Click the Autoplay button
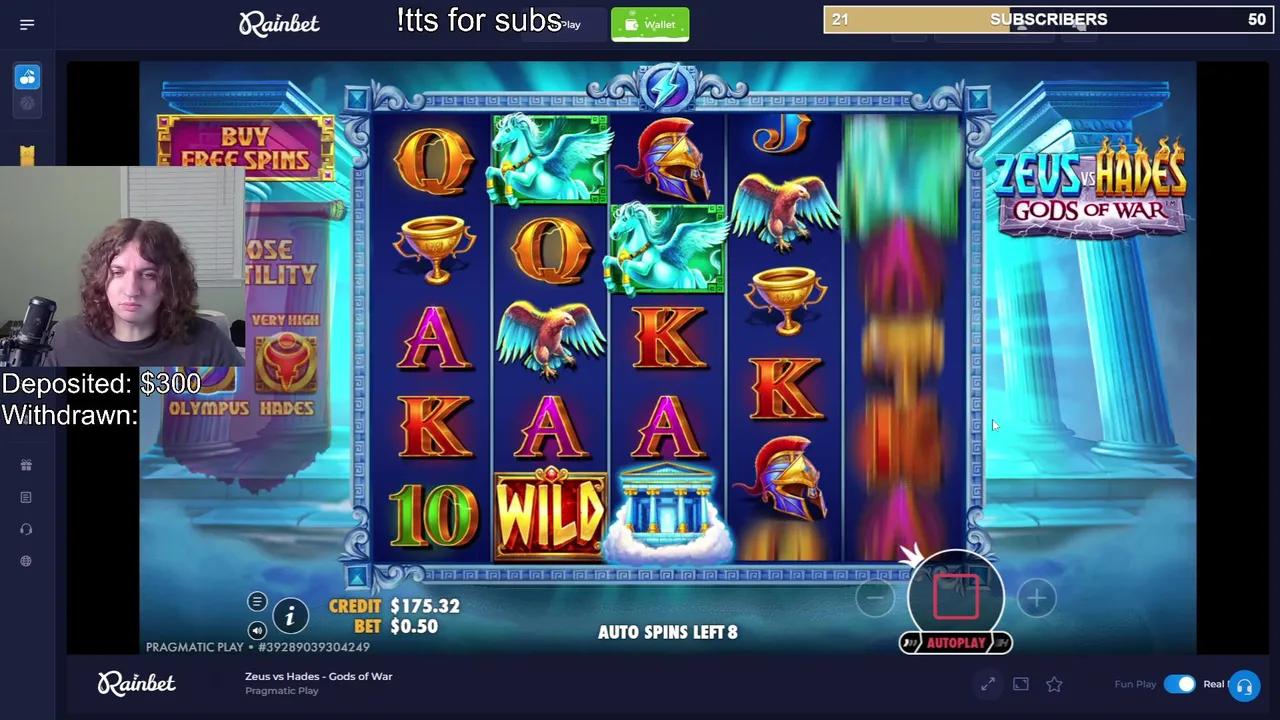The height and width of the screenshot is (720, 1280). pos(956,643)
